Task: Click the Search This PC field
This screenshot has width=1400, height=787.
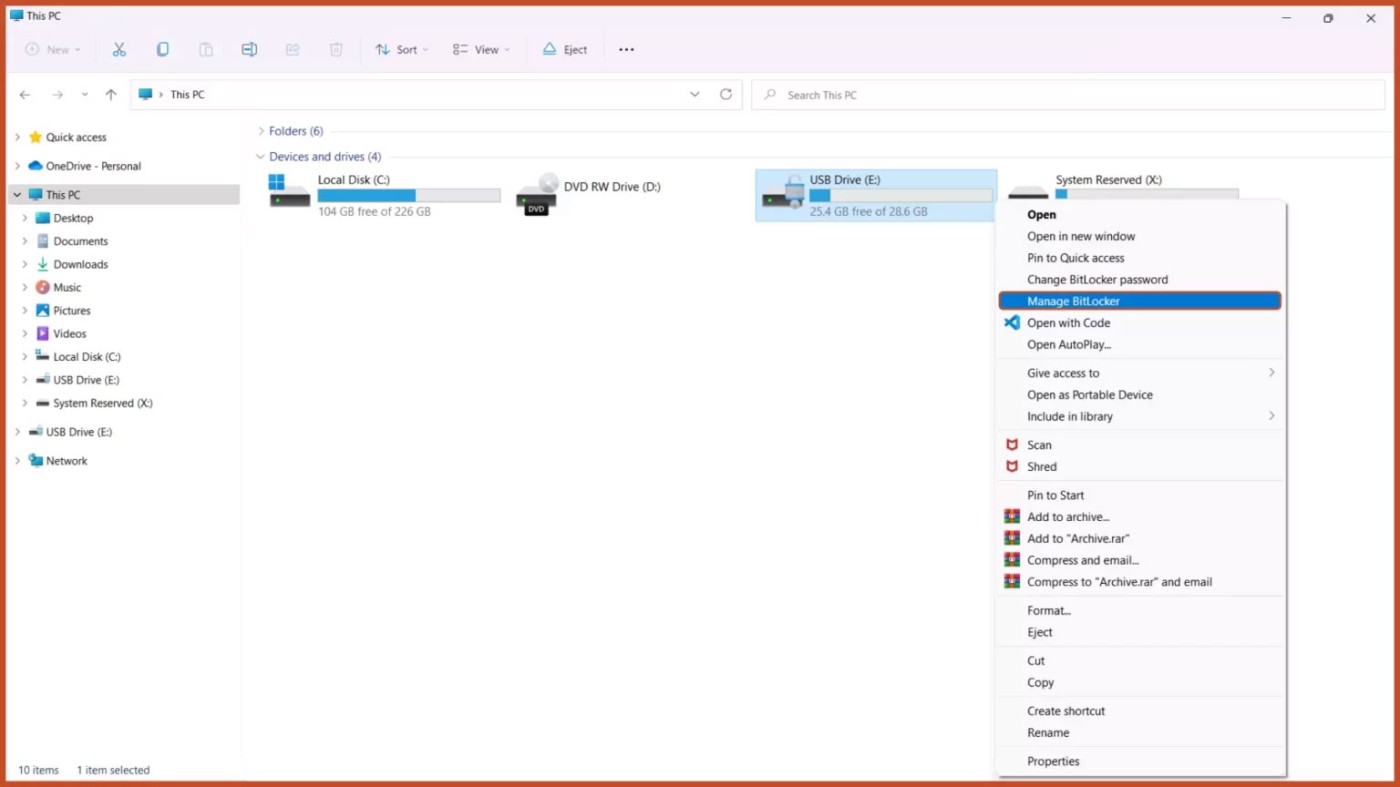Action: [x=1068, y=95]
